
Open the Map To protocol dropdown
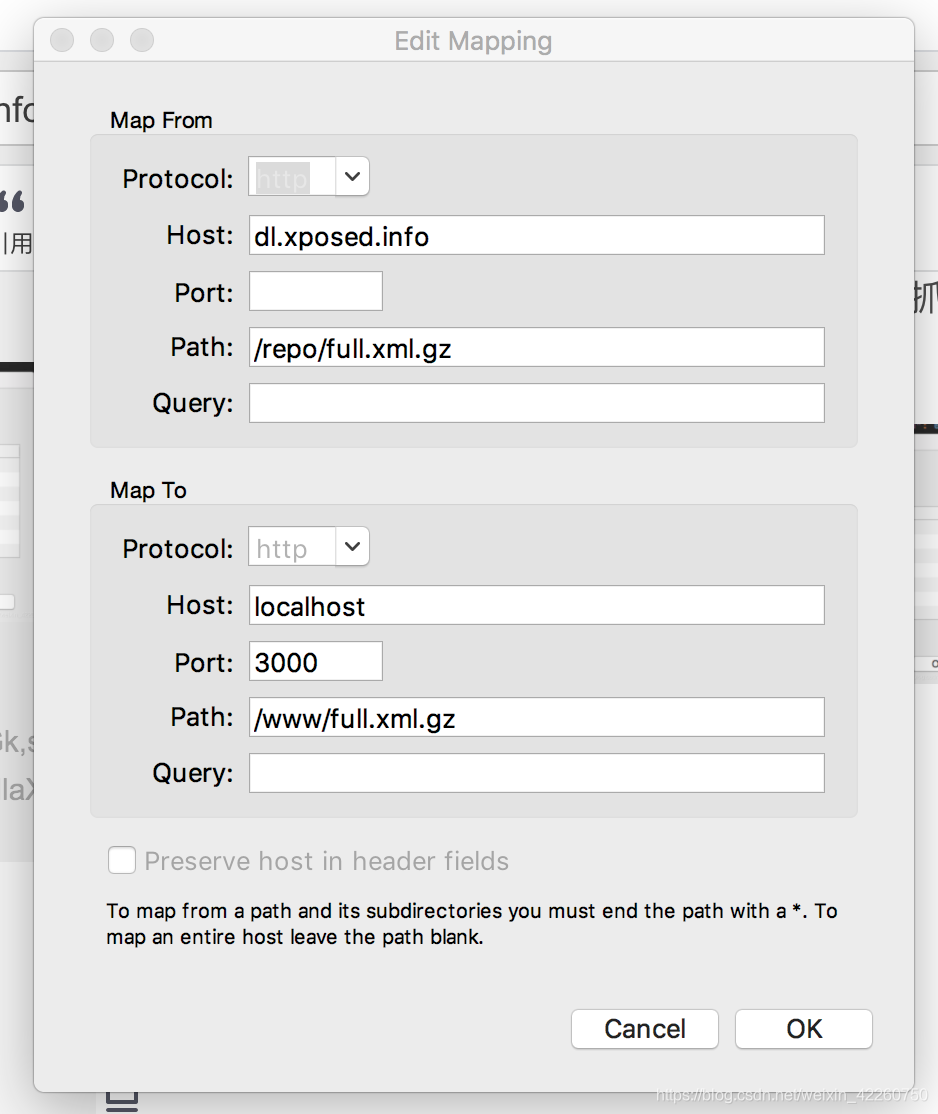click(308, 546)
